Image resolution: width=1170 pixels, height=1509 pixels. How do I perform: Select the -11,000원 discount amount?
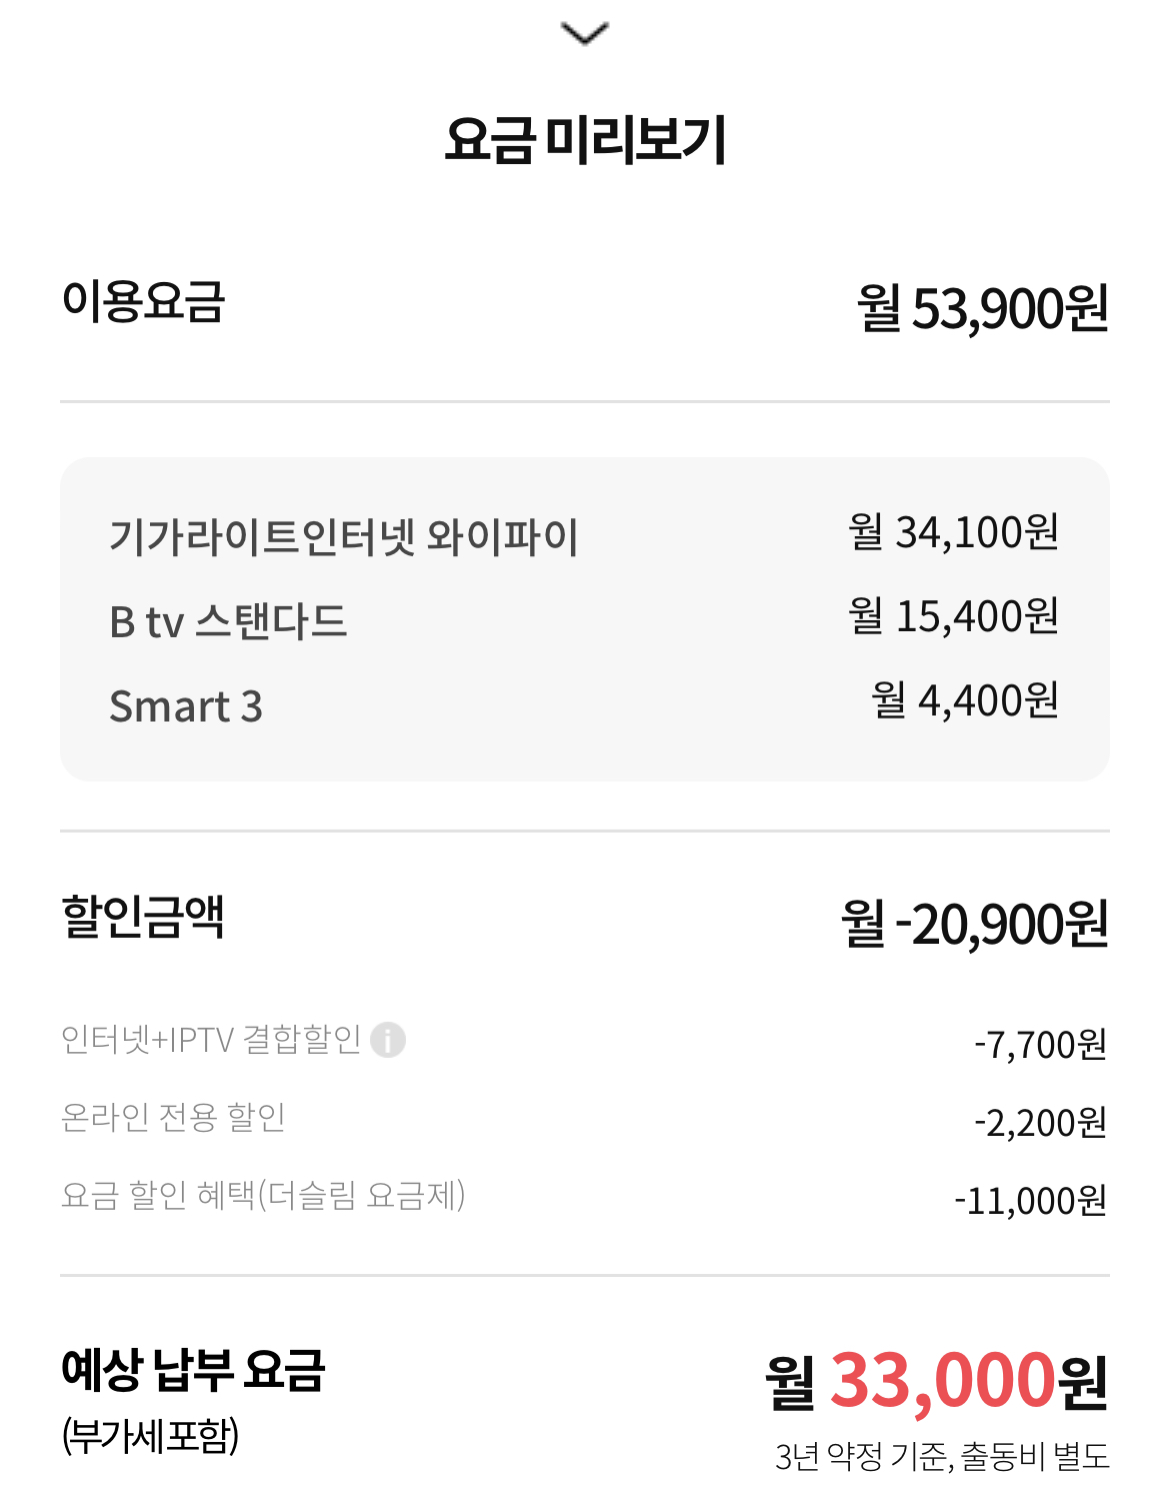point(1031,1200)
